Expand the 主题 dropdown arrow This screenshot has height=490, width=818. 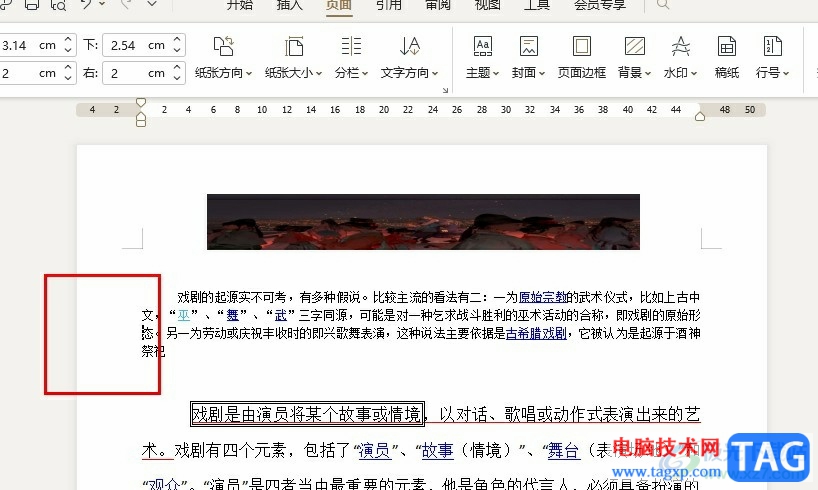496,74
